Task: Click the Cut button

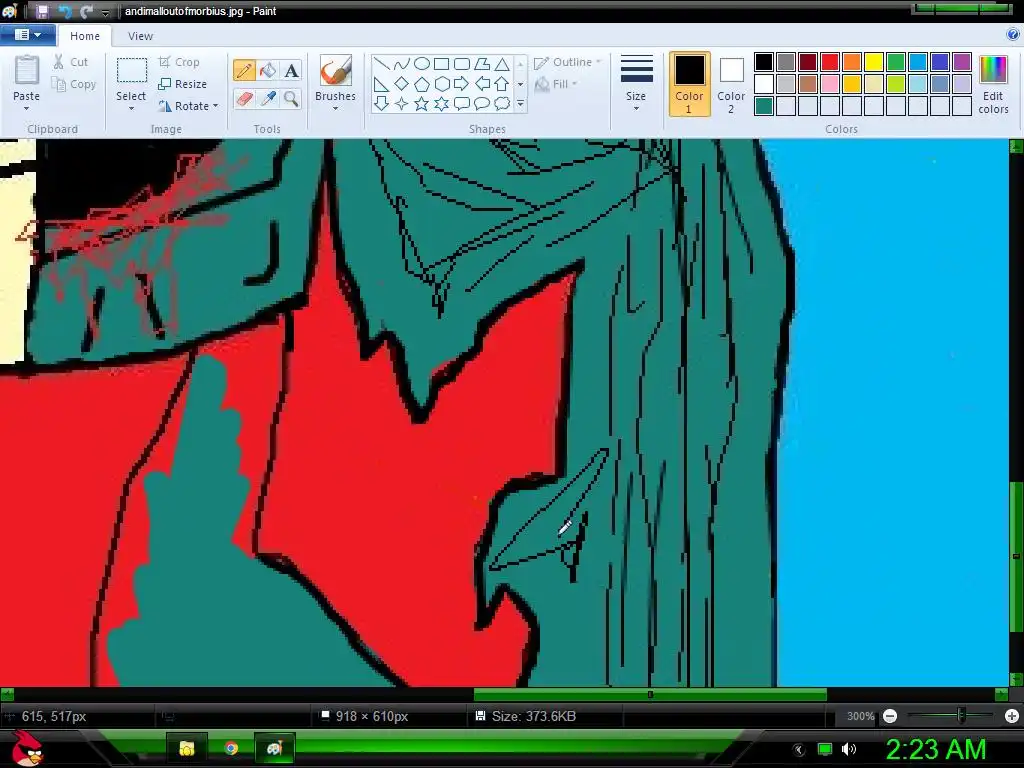Action: click(71, 62)
